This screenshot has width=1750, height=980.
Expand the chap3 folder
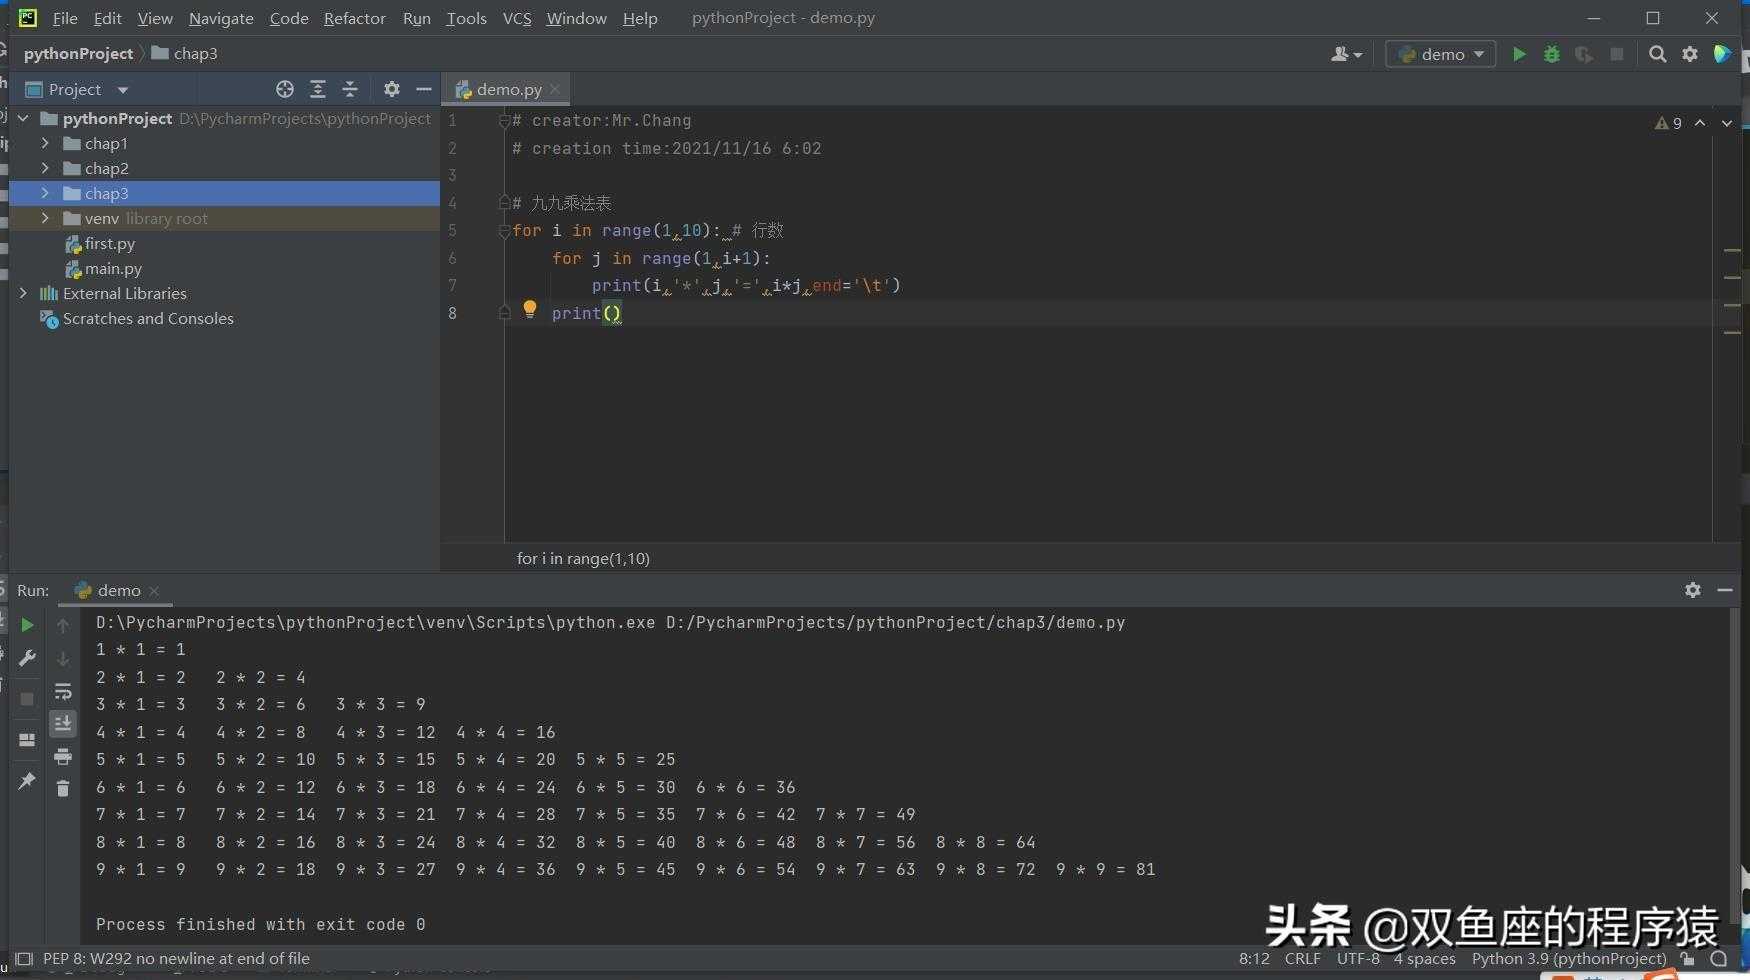[x=45, y=193]
